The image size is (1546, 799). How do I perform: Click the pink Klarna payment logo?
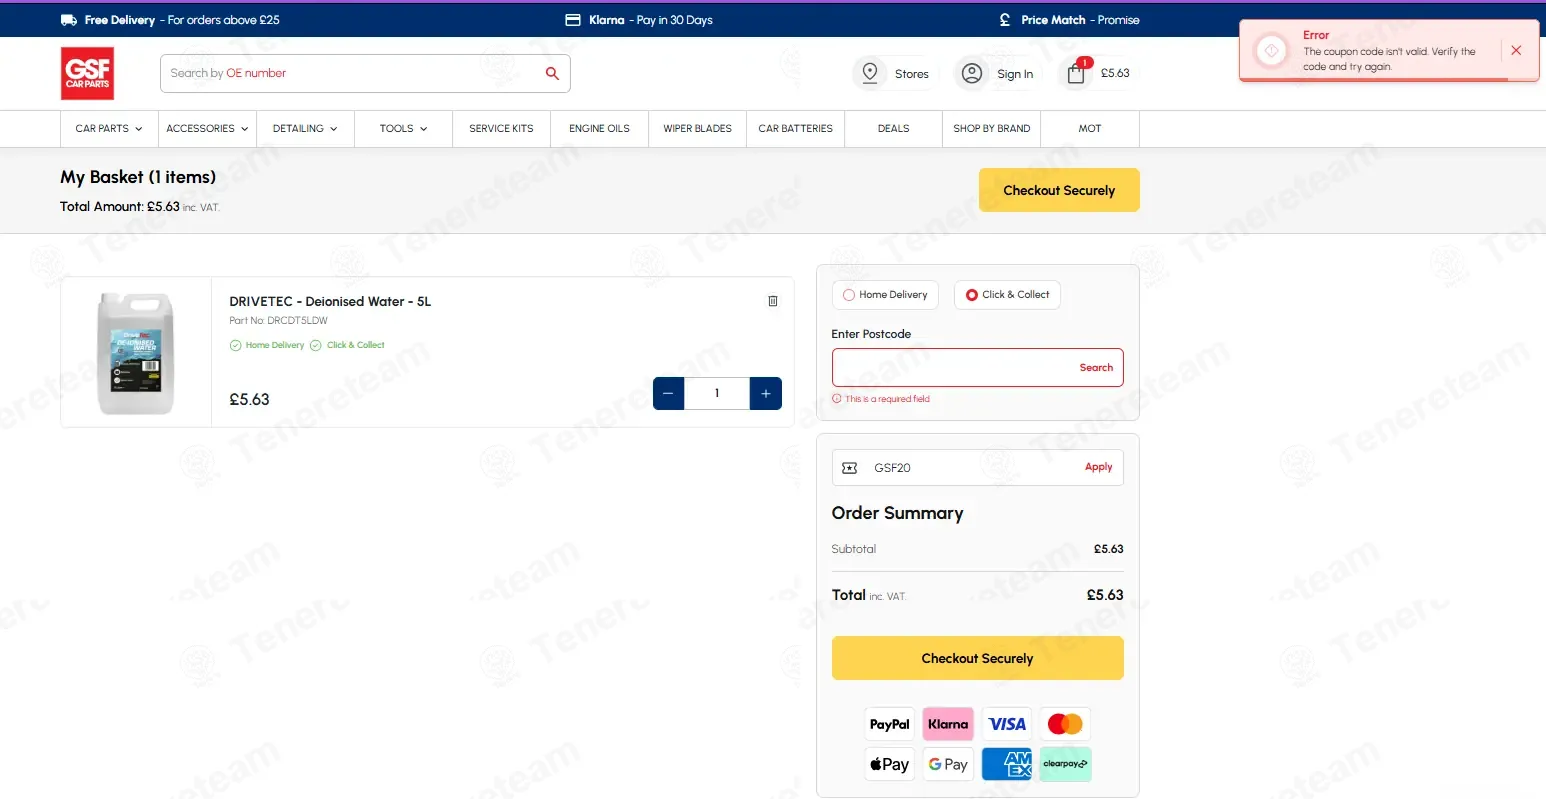948,724
